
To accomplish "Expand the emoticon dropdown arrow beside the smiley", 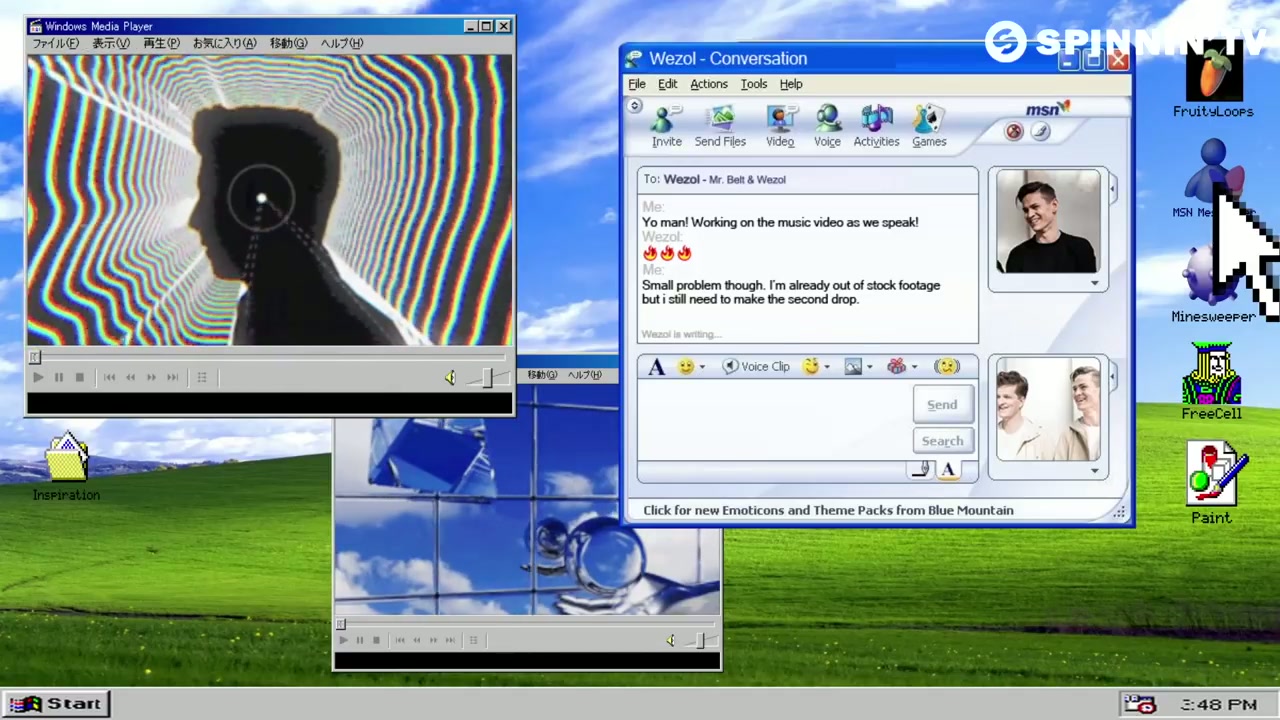I will [702, 367].
